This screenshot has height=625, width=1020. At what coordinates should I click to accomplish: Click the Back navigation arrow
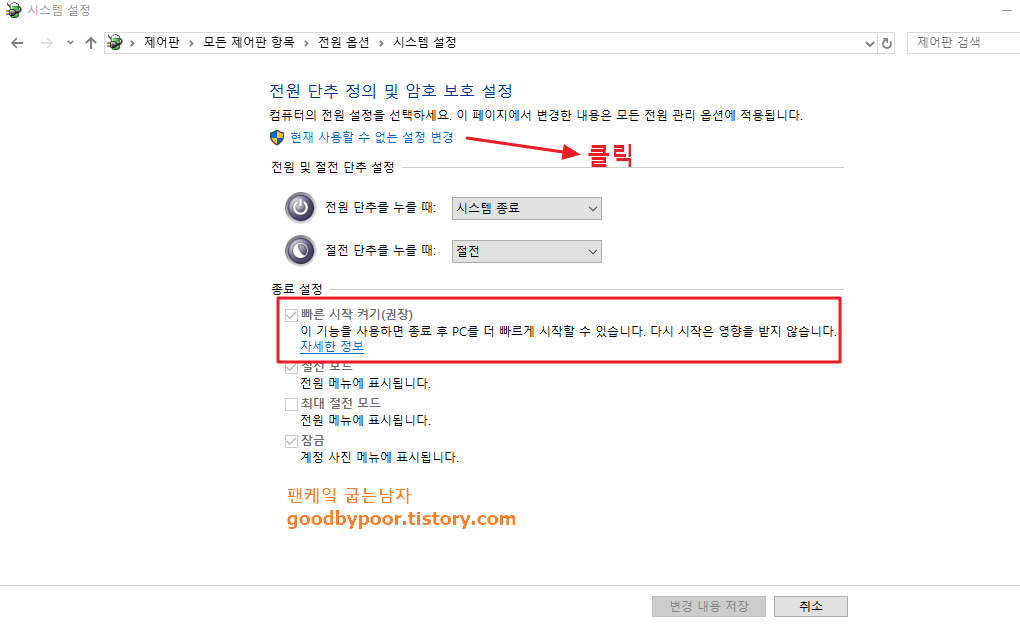click(18, 43)
